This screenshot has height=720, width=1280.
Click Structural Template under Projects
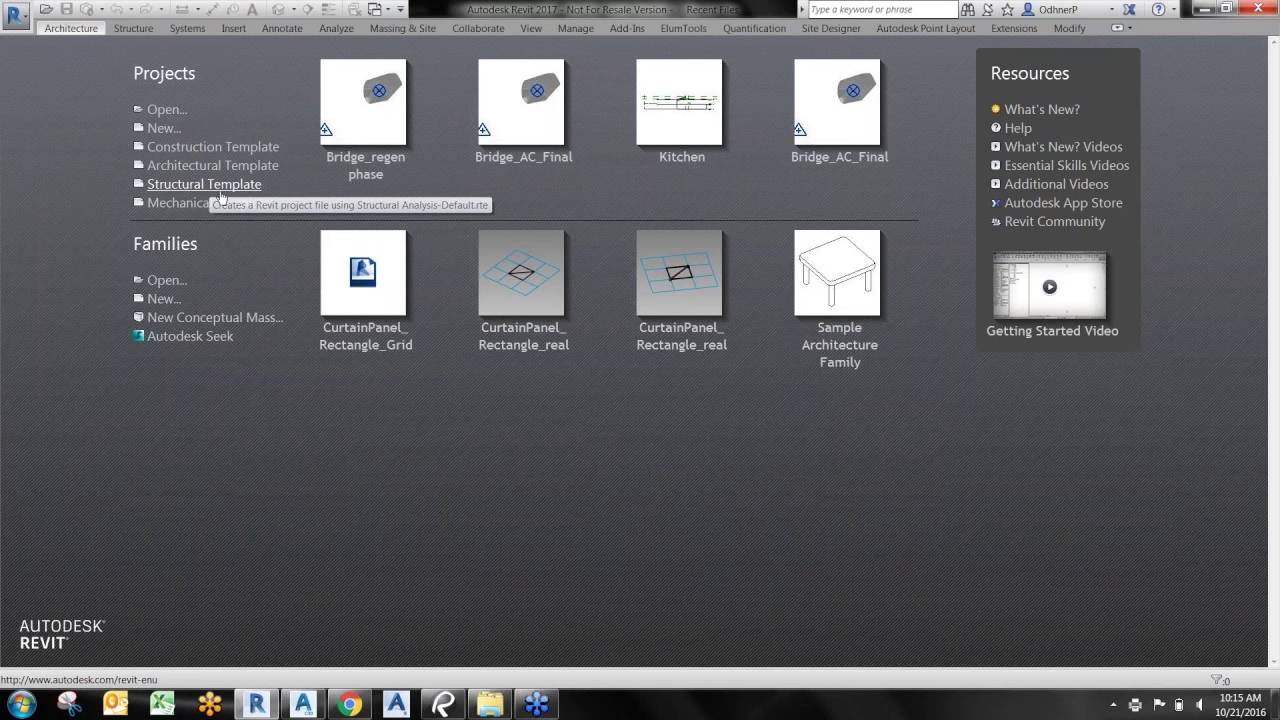204,184
